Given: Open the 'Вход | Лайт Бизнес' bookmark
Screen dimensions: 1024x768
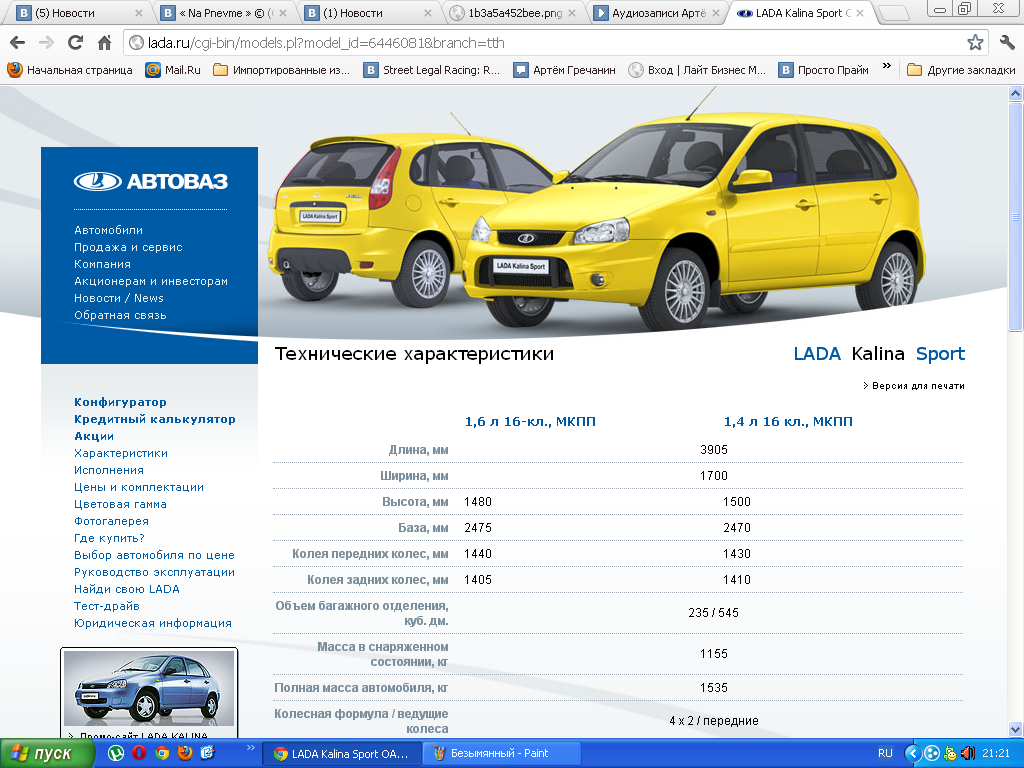Looking at the screenshot, I should click(x=697, y=70).
